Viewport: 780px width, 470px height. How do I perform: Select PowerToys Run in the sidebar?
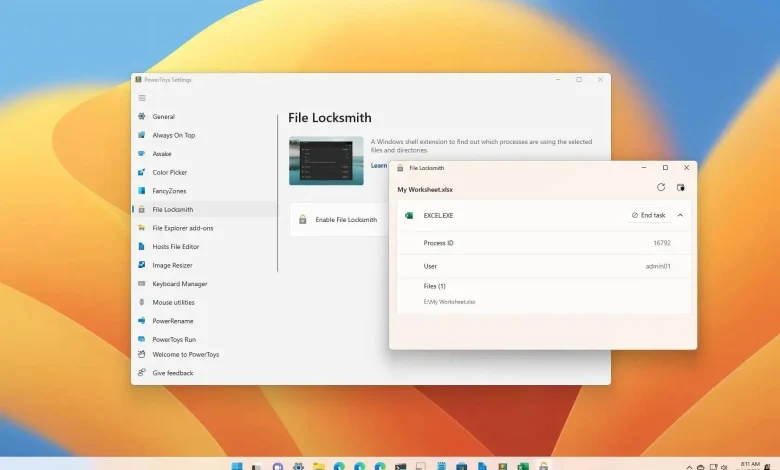[174, 339]
